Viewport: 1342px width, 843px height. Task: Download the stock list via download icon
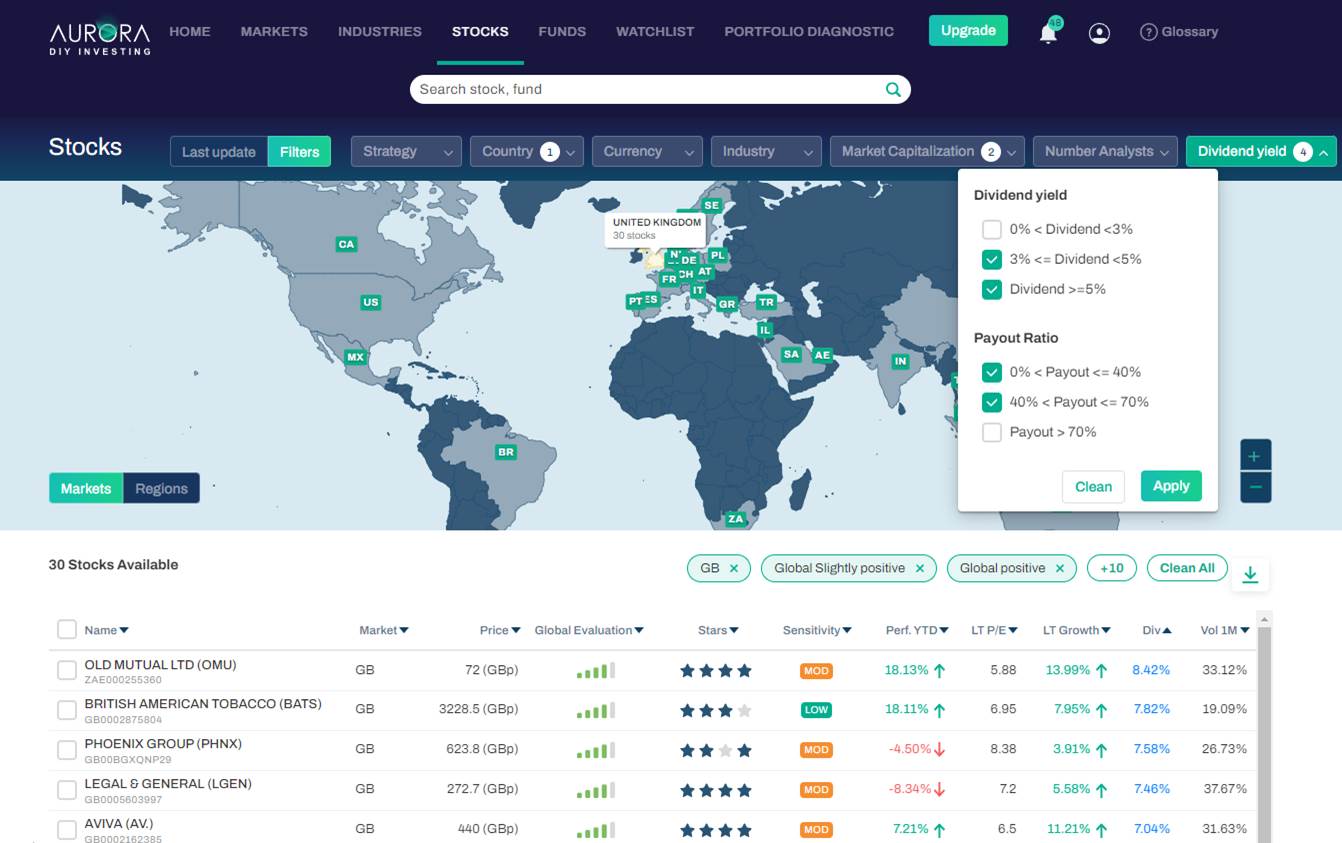[x=1250, y=574]
